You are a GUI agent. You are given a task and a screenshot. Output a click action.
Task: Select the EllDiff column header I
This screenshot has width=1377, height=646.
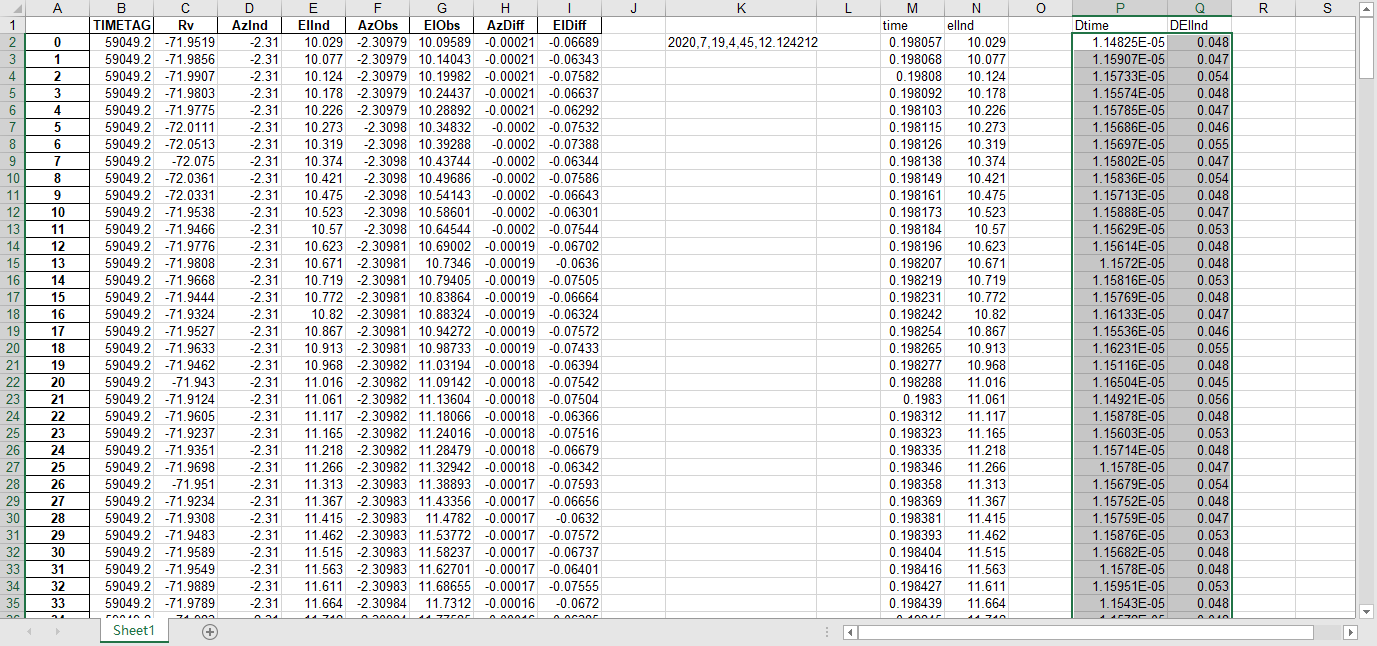point(569,9)
